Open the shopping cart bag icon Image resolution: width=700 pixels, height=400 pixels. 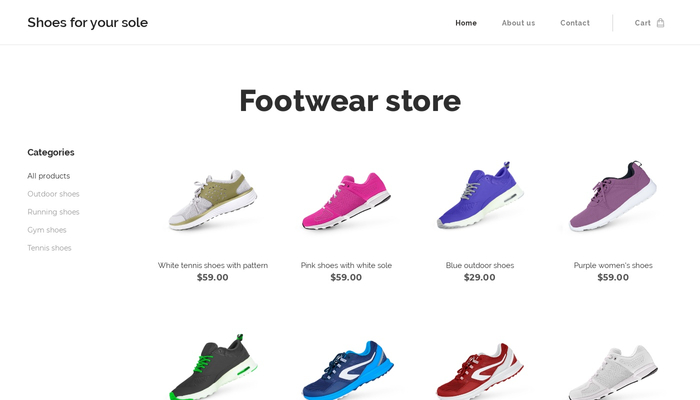point(660,23)
